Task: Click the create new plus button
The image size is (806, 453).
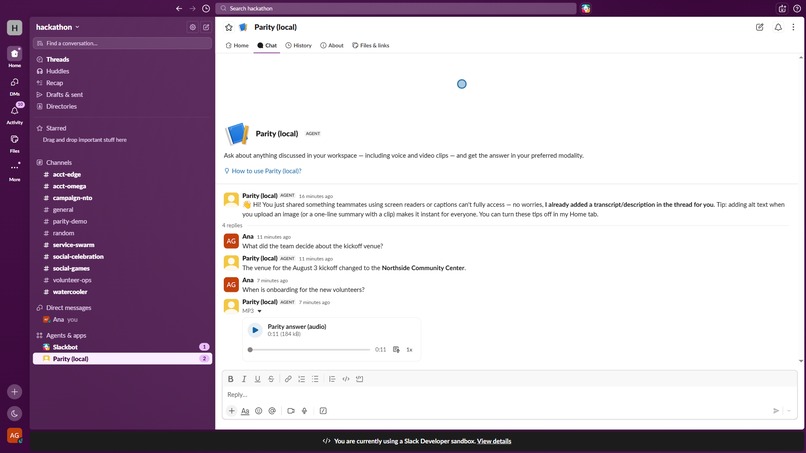Action: (x=14, y=392)
